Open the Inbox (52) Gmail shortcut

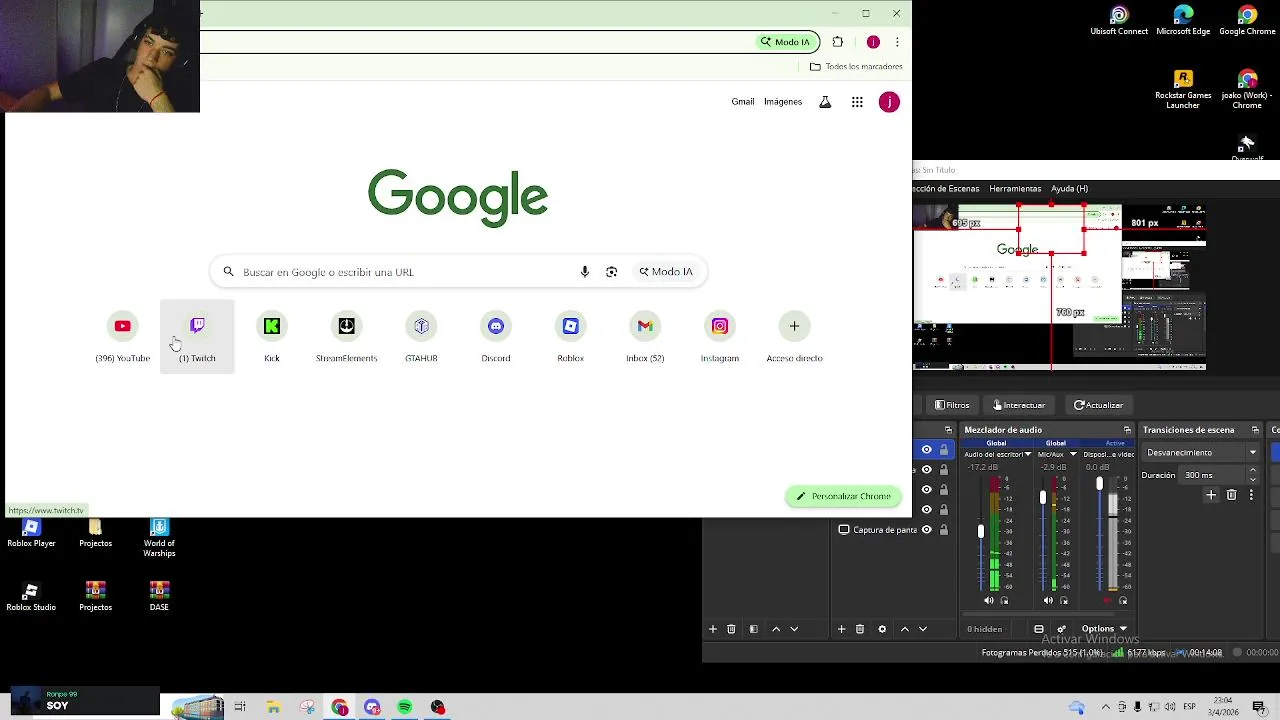645,337
